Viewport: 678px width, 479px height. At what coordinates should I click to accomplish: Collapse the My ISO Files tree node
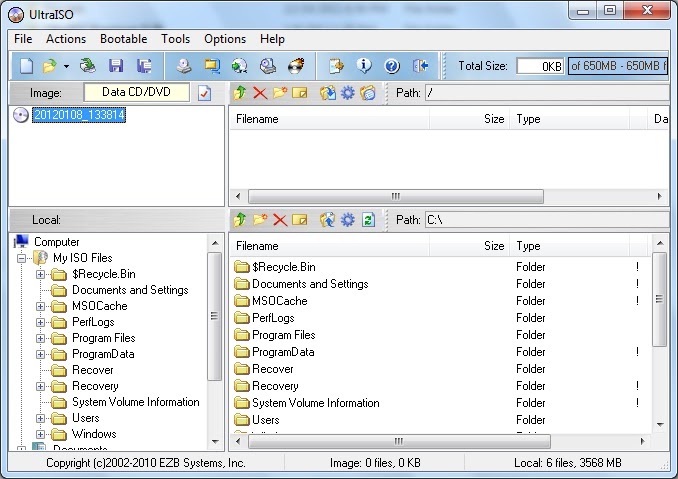[x=21, y=258]
